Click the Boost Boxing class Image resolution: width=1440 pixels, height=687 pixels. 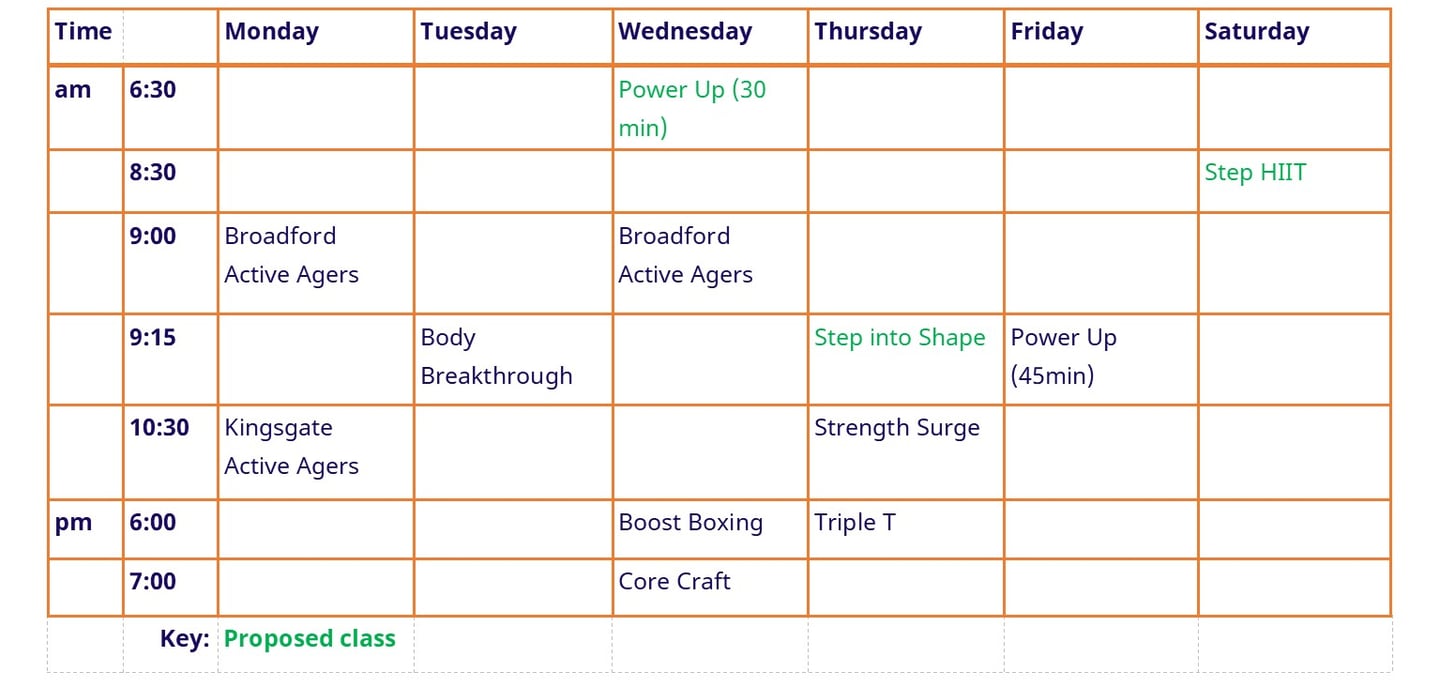pyautogui.click(x=690, y=522)
